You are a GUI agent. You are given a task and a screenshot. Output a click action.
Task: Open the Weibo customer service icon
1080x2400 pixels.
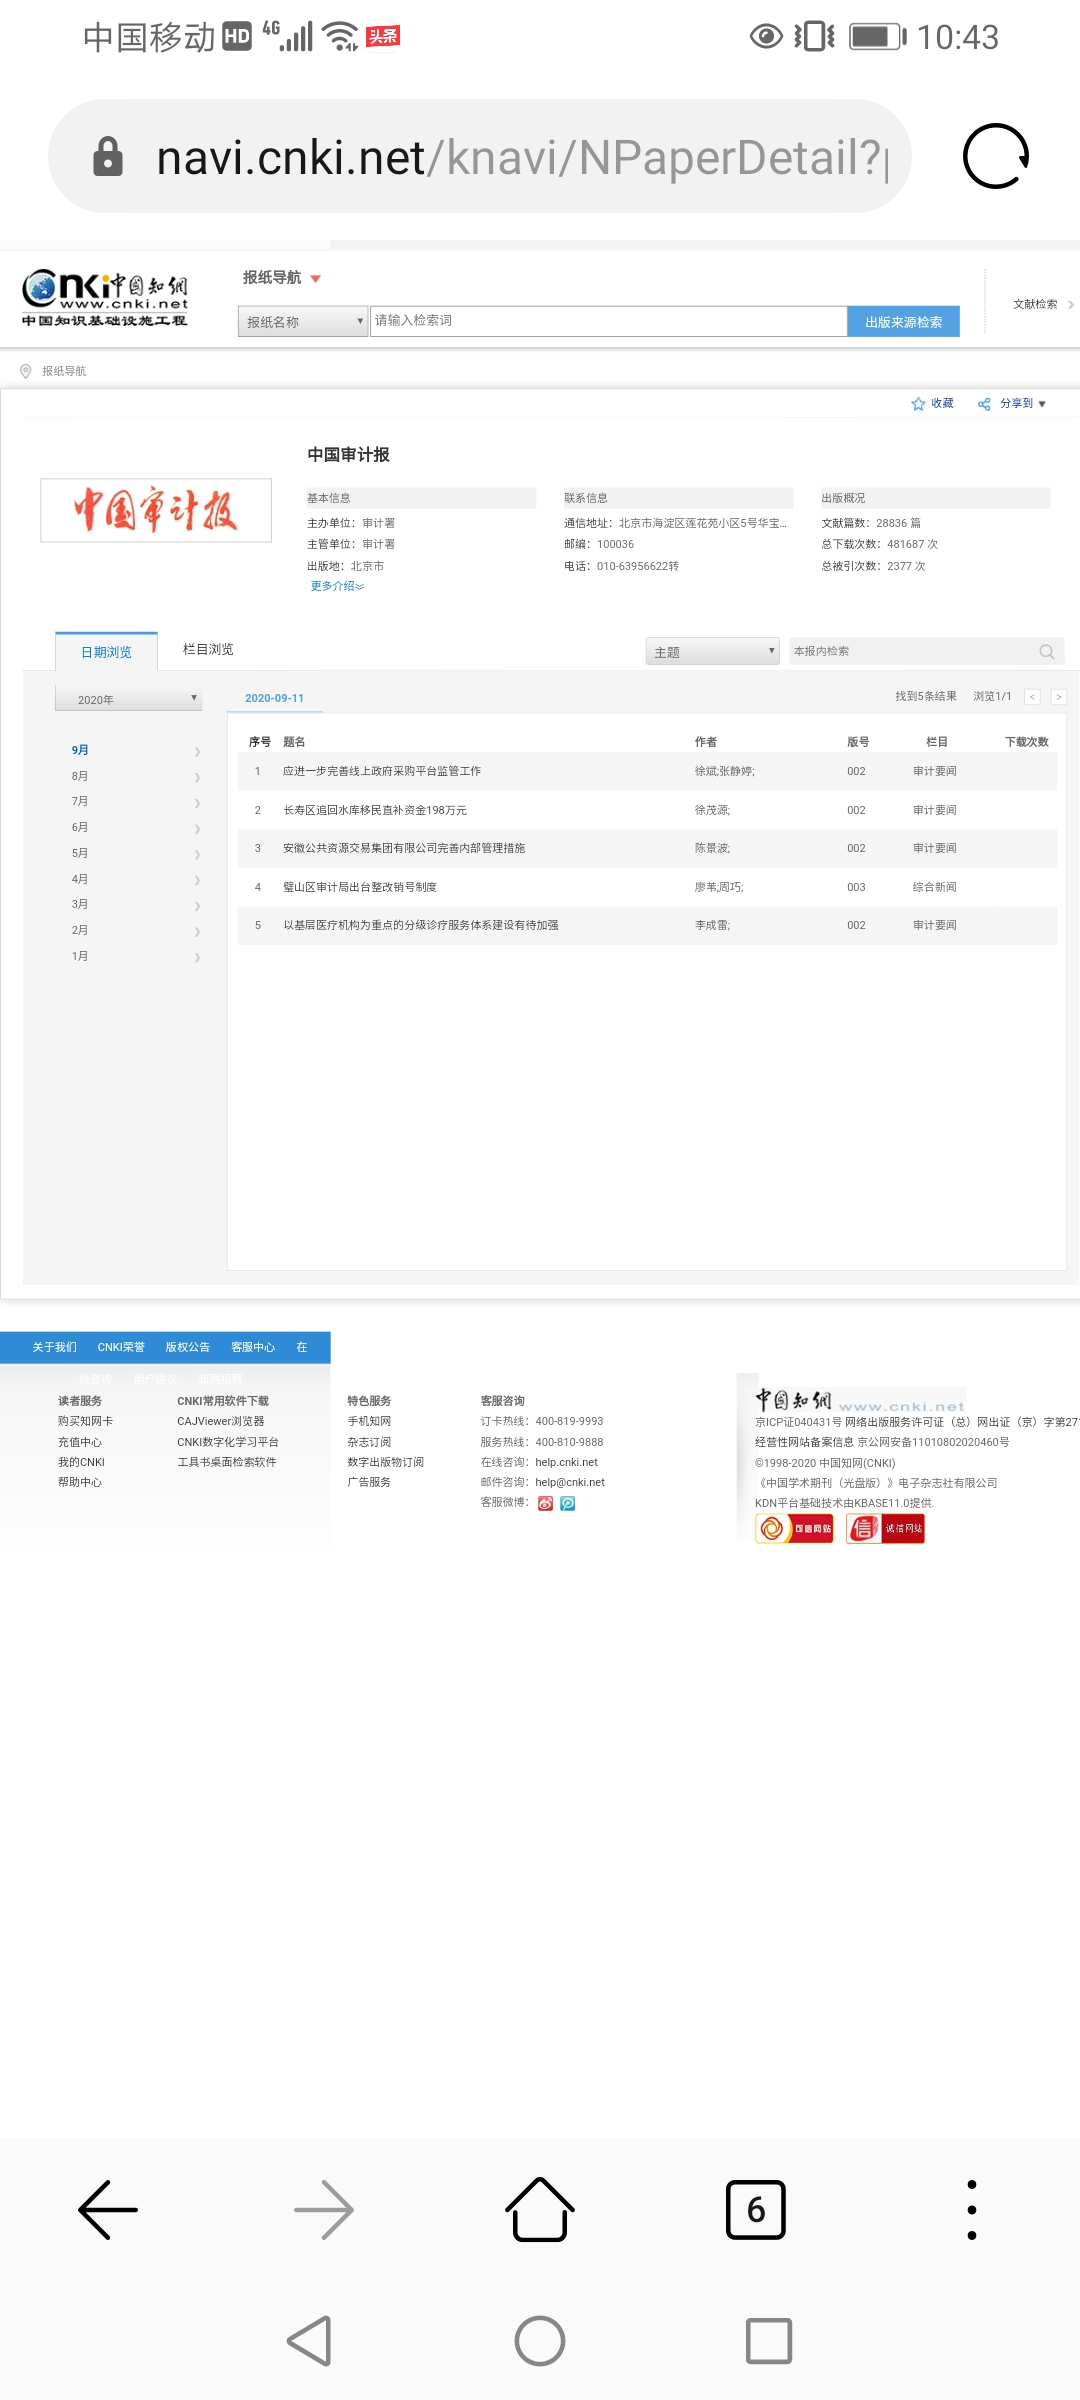[x=546, y=1503]
